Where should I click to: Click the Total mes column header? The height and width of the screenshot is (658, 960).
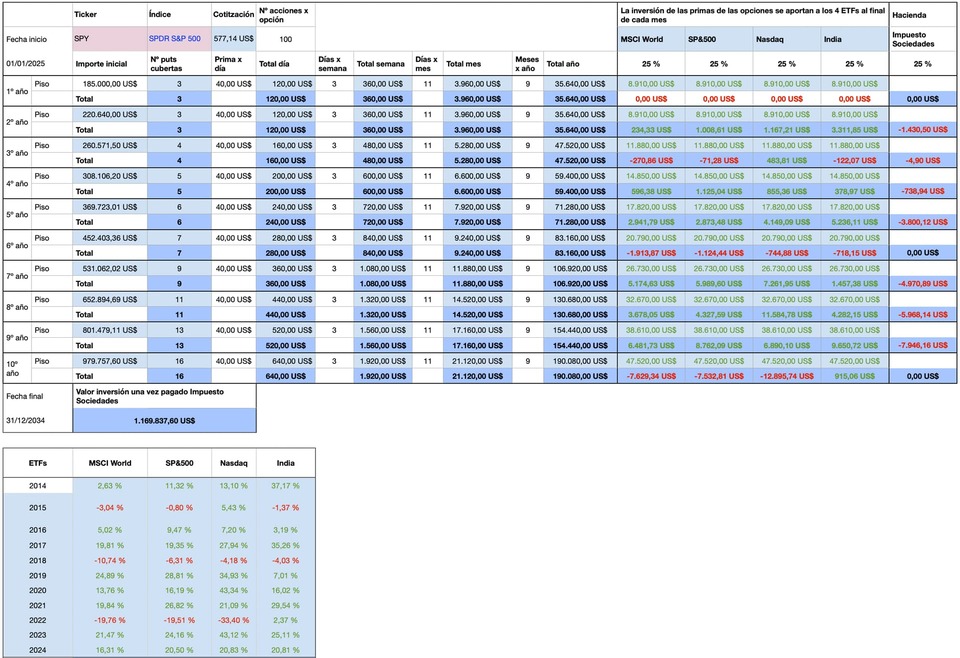[x=478, y=64]
